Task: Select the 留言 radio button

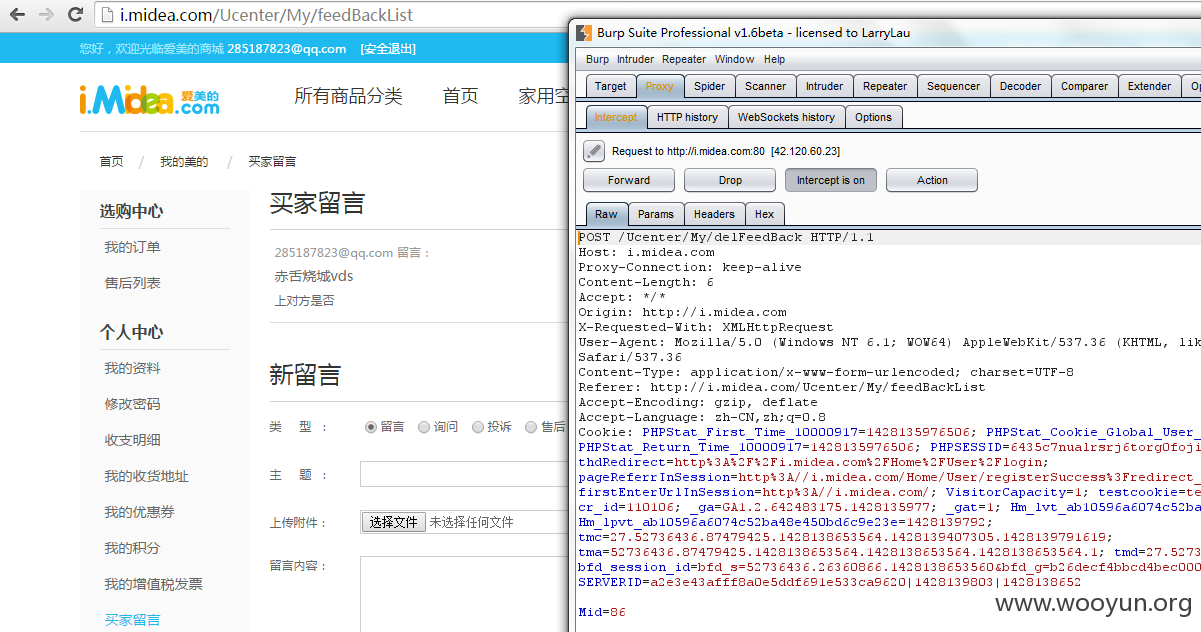Action: [371, 427]
